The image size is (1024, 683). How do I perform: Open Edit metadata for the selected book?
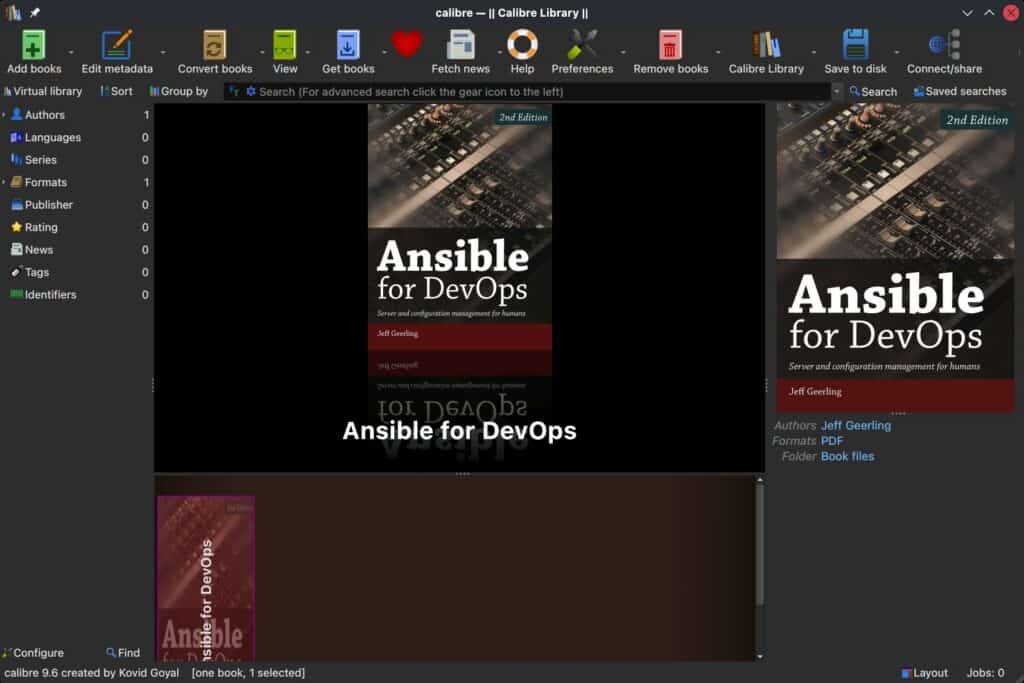click(x=115, y=45)
